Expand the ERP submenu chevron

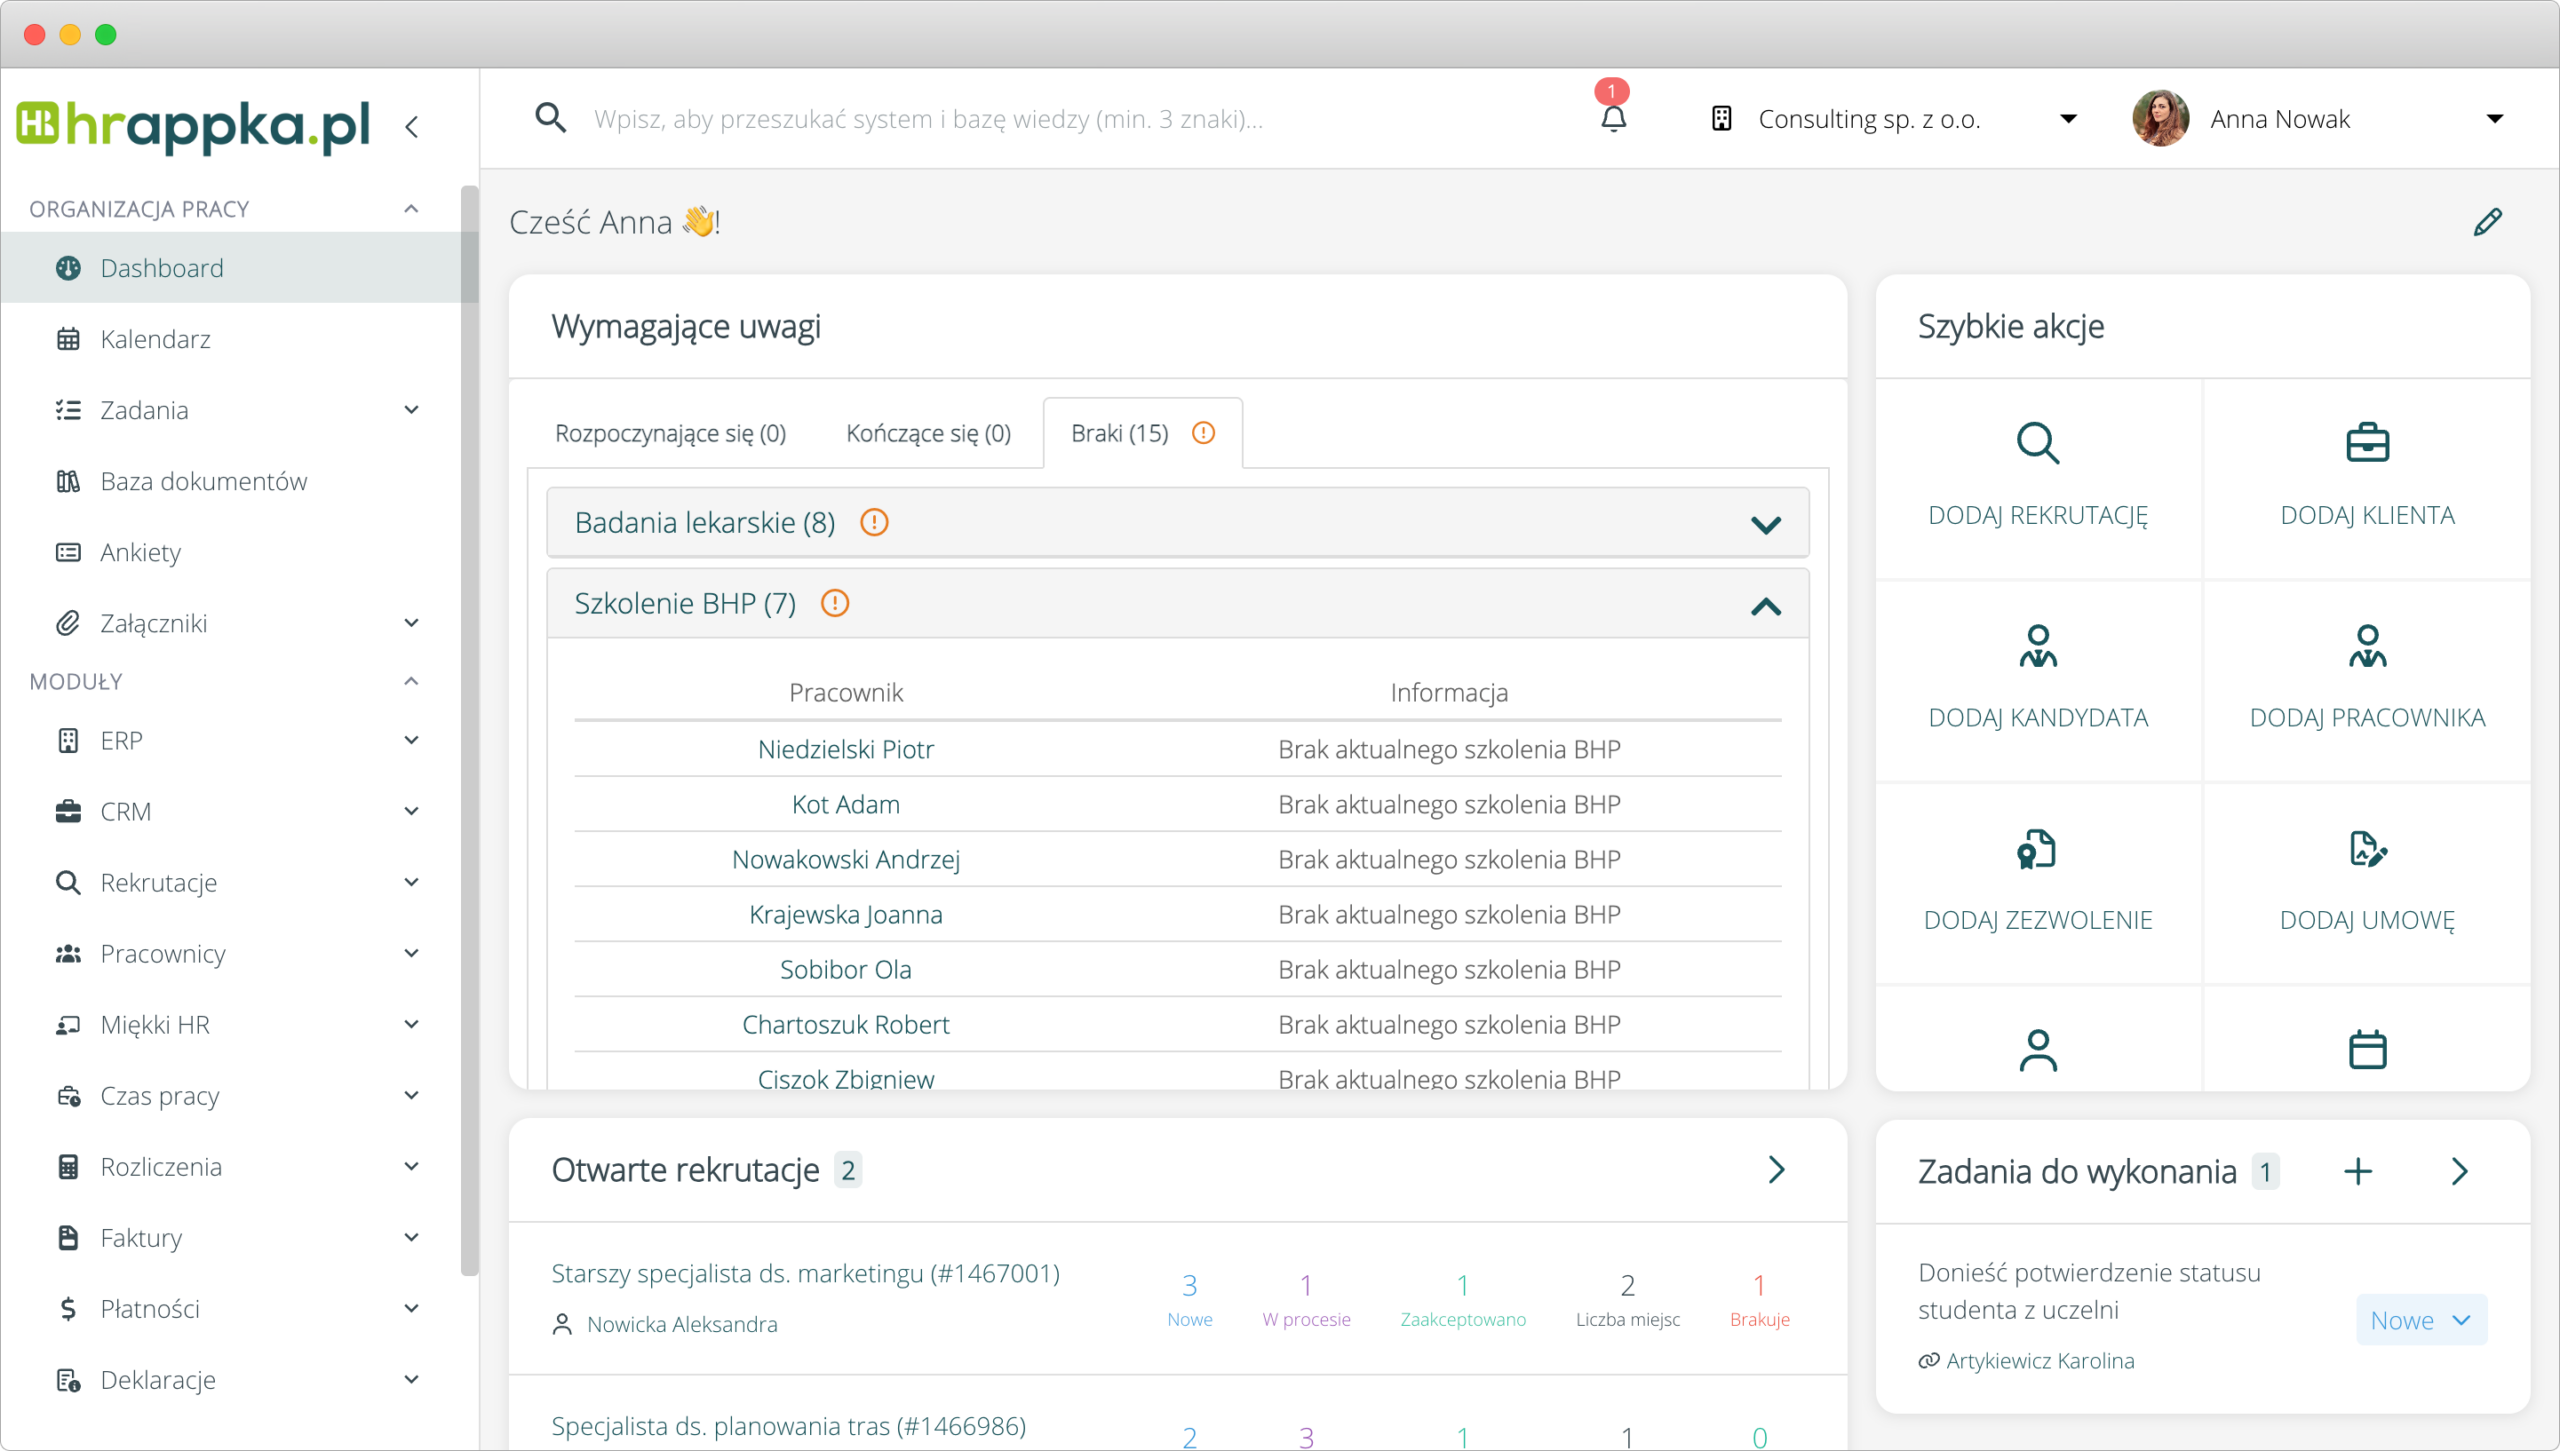click(411, 740)
